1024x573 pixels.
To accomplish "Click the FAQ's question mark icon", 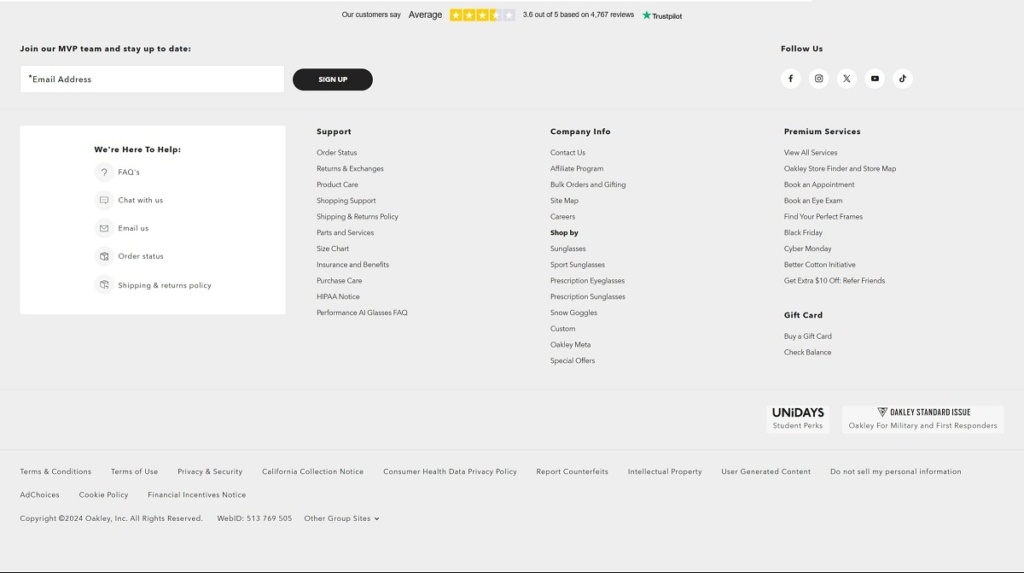I will click(104, 172).
